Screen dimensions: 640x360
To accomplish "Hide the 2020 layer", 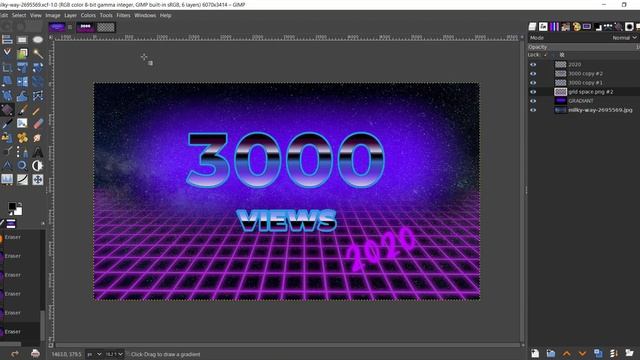I will pyautogui.click(x=533, y=64).
